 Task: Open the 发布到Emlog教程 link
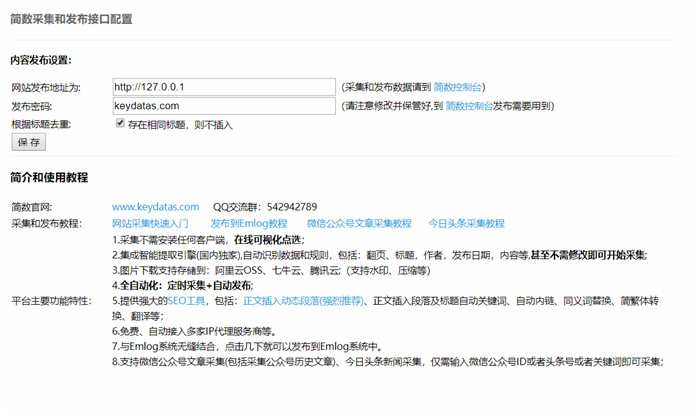[248, 223]
